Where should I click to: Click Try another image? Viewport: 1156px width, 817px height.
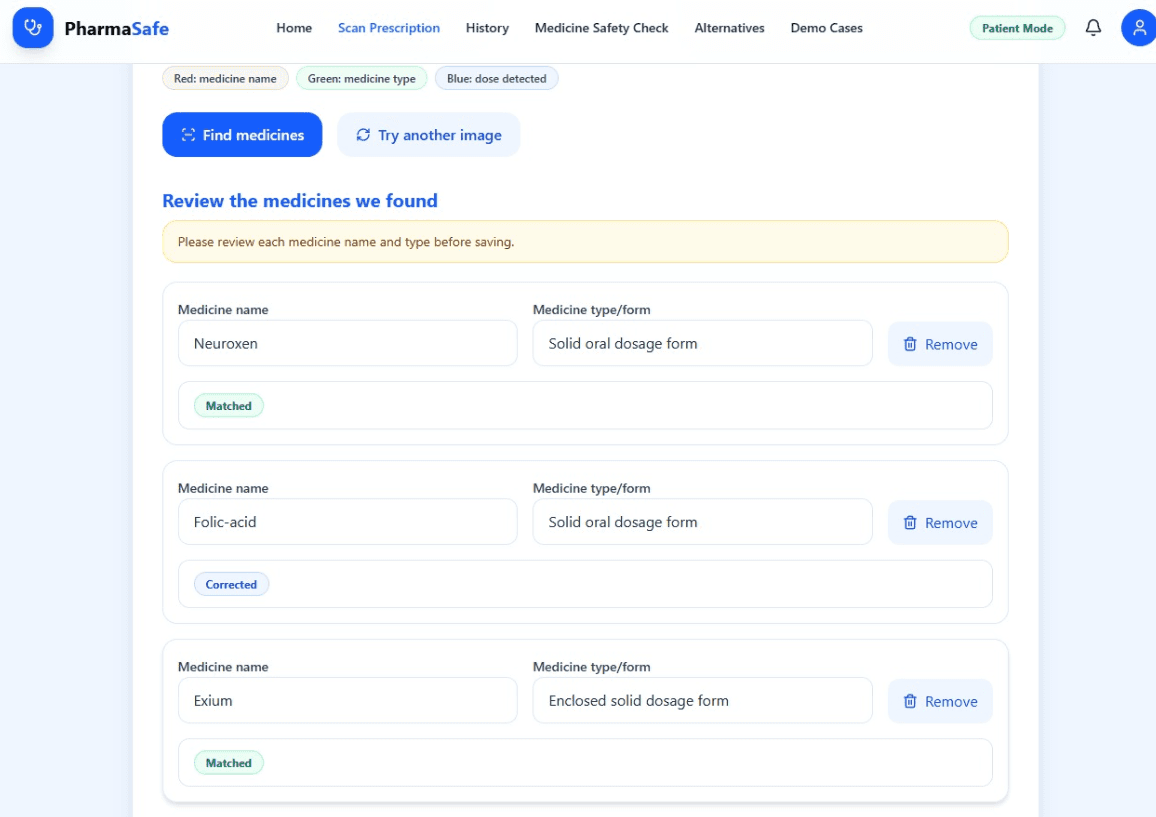click(428, 135)
